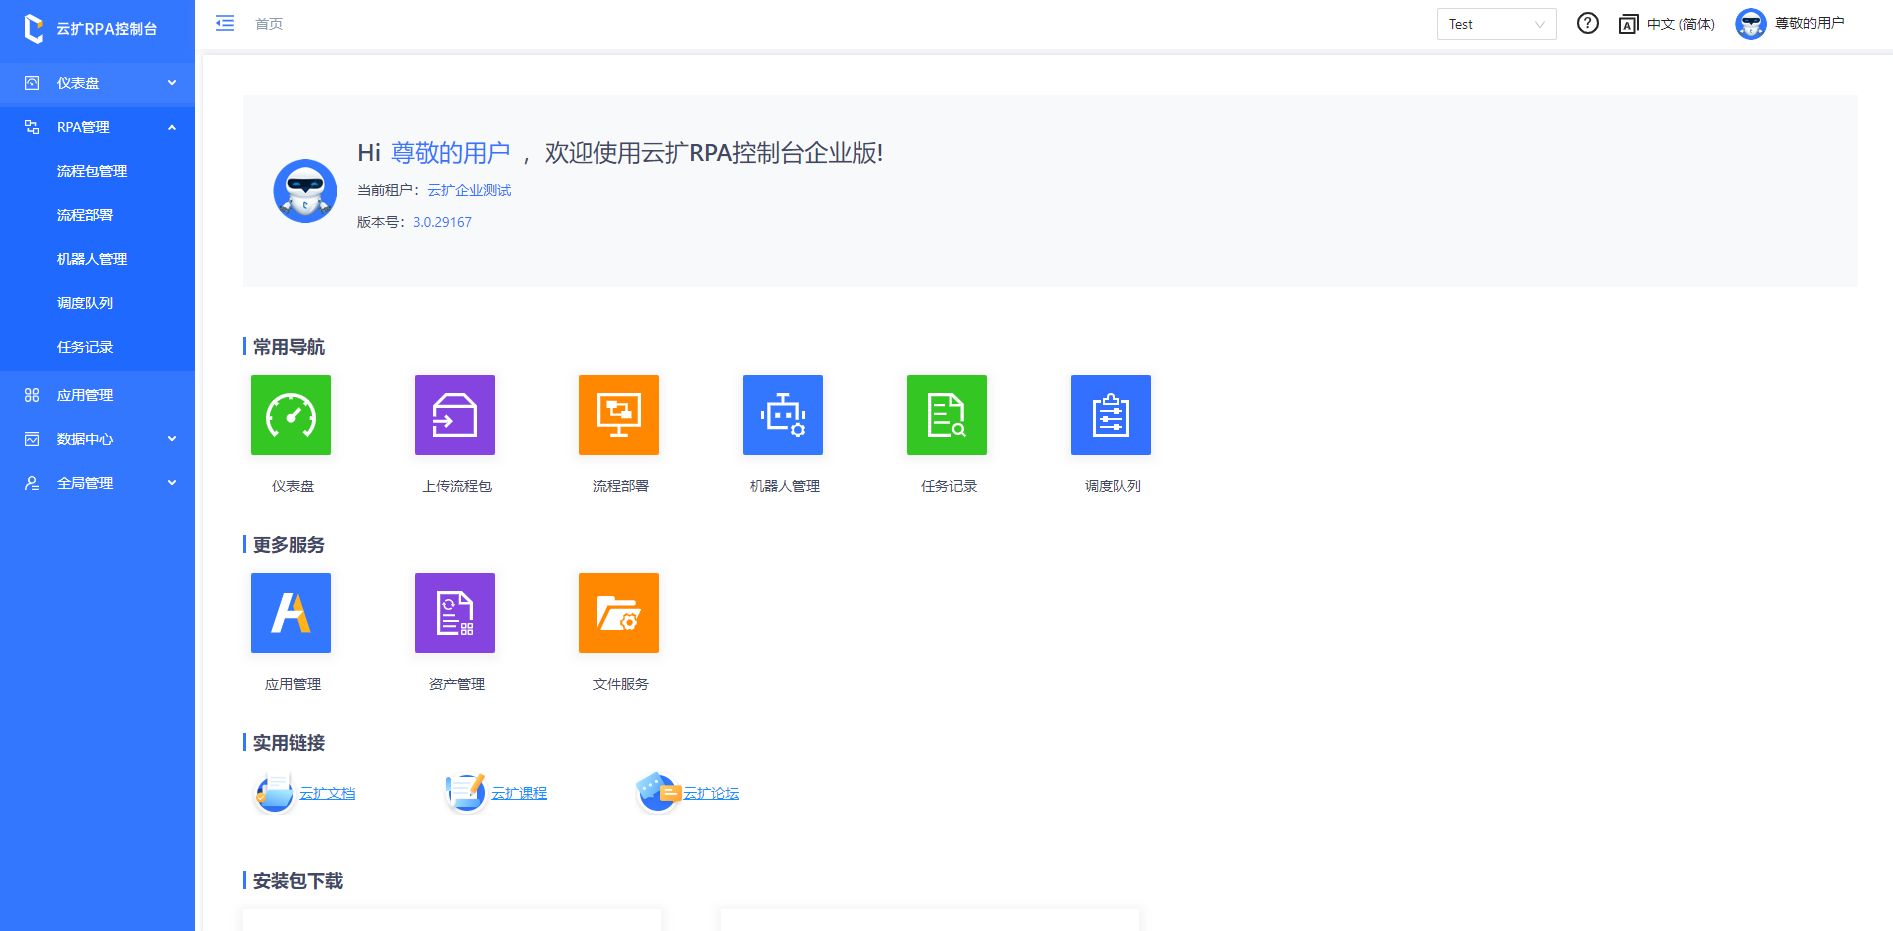Select 流程包管理 in the sidebar

92,171
